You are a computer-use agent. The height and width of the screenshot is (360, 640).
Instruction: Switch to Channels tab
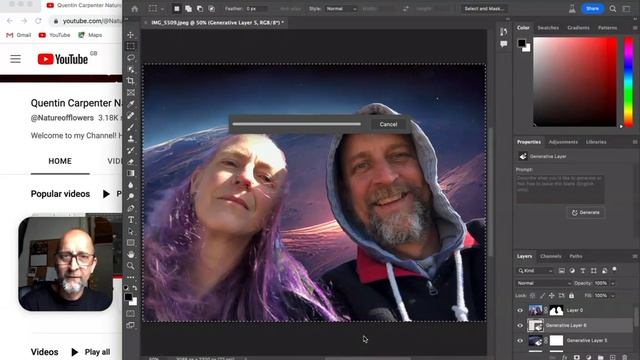[551, 256]
